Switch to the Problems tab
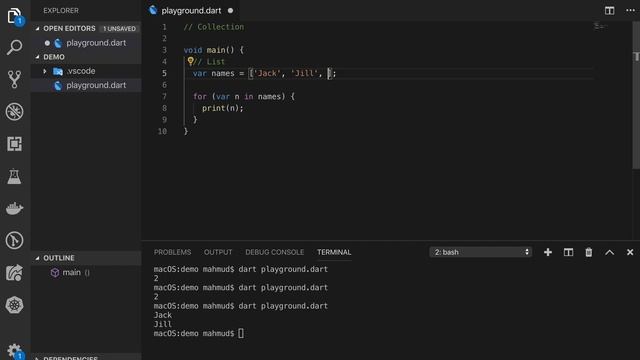The height and width of the screenshot is (360, 640). point(172,252)
